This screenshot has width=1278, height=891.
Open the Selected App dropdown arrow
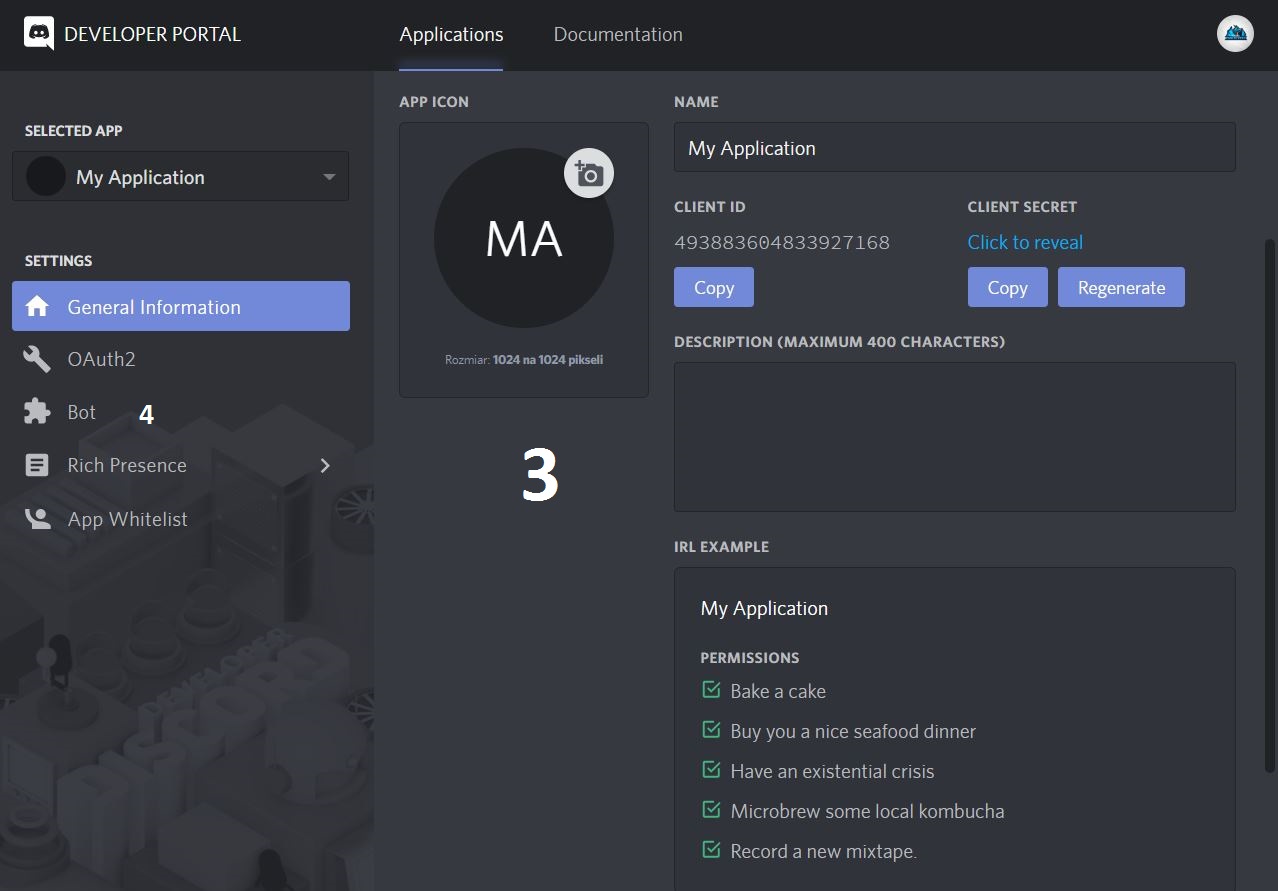329,178
